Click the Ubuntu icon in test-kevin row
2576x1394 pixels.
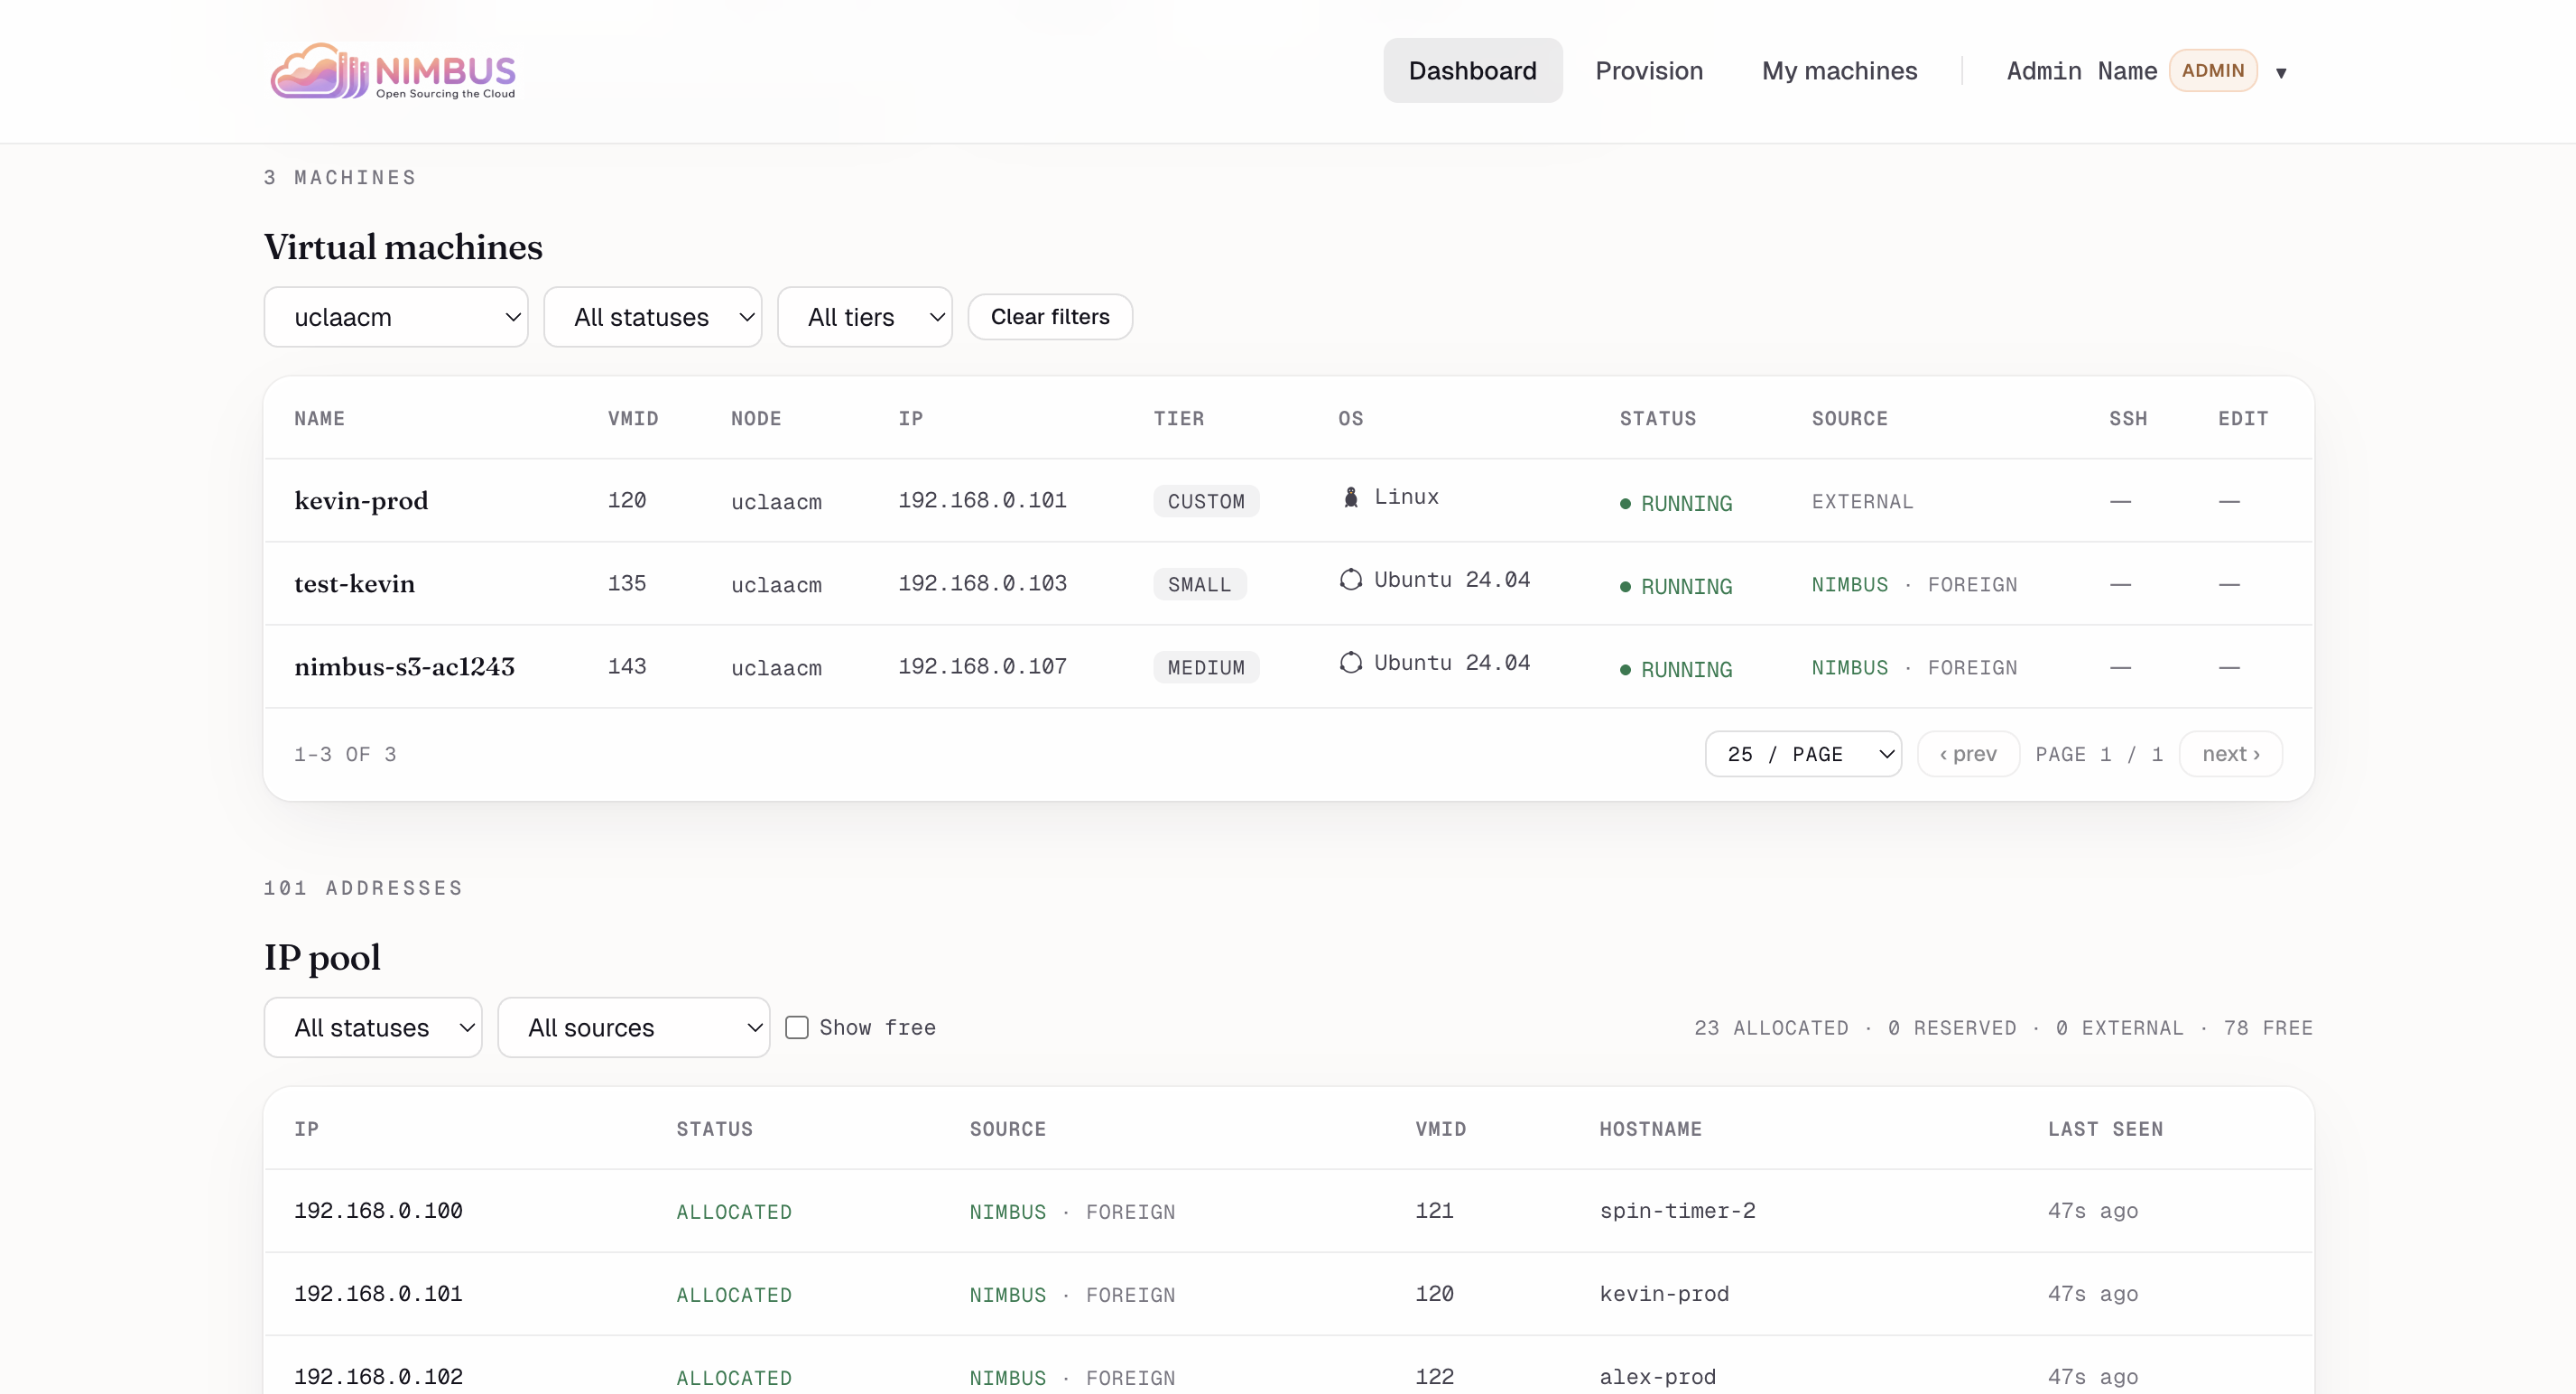[x=1350, y=580]
